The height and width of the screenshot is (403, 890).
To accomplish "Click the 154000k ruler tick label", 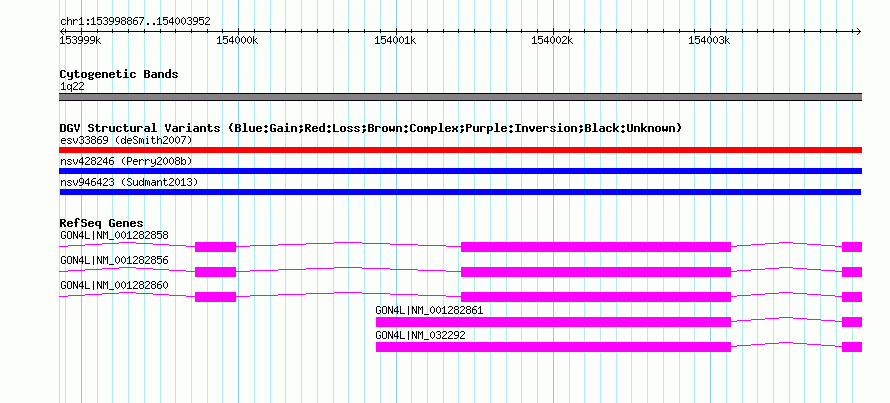I will tap(238, 40).
